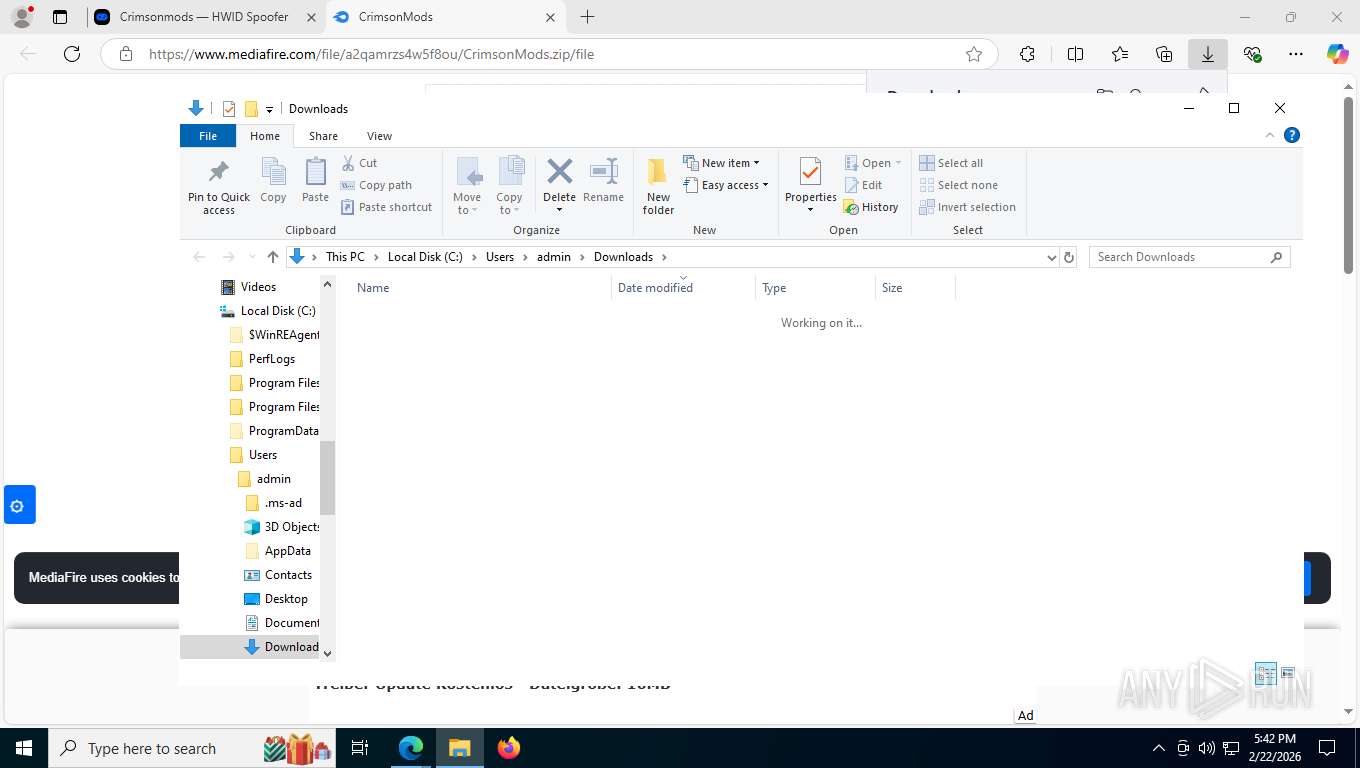Open Edge Downloads toolbar icon
The image size is (1360, 768).
click(1208, 54)
